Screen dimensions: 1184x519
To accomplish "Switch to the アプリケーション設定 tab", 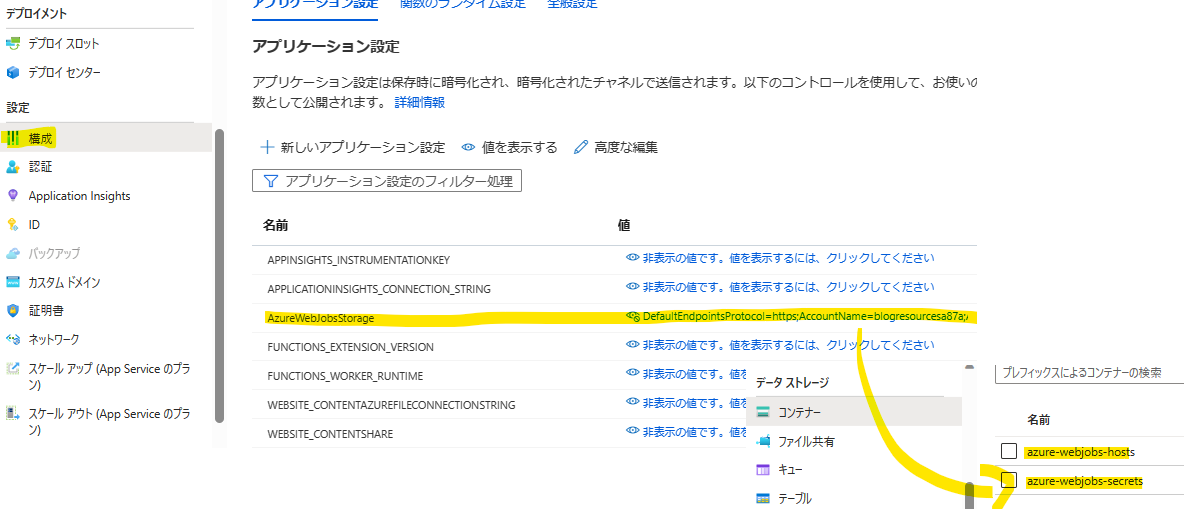I will pos(313,4).
